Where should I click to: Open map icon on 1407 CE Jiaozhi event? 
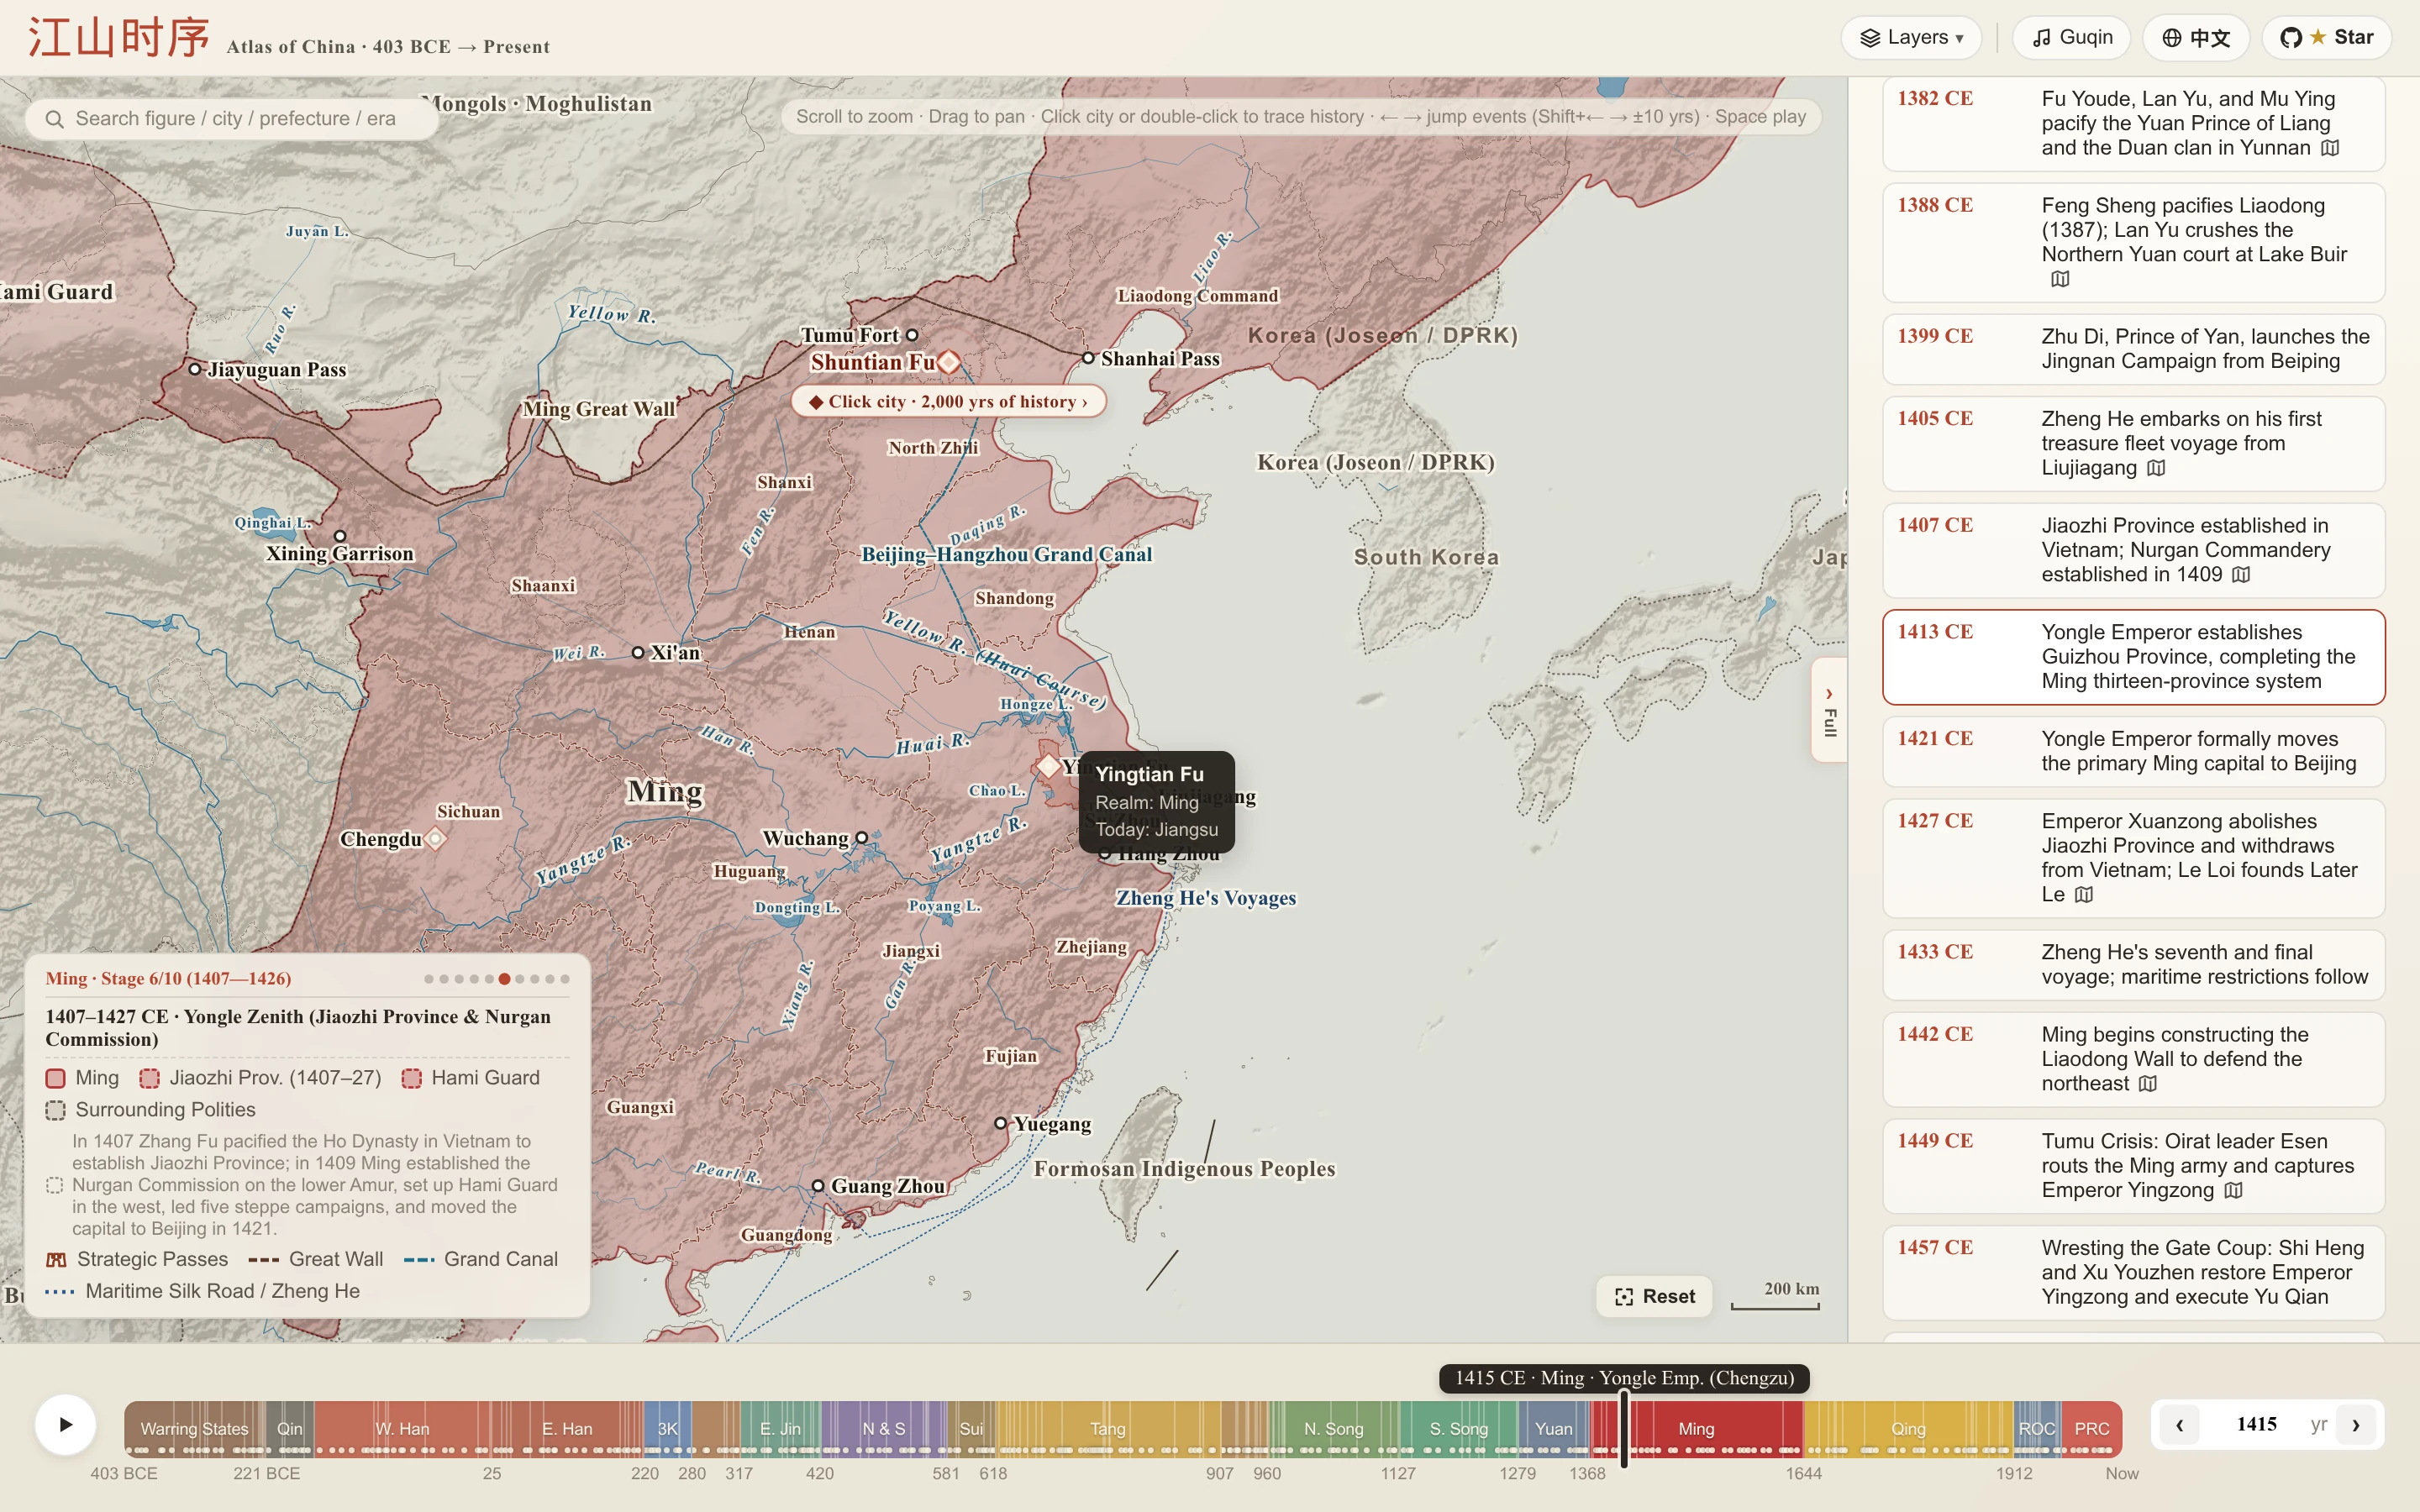[x=2241, y=575]
